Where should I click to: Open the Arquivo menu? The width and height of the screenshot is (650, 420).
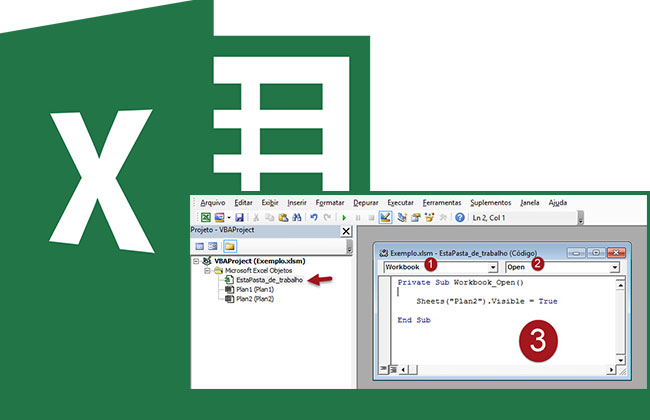213,202
